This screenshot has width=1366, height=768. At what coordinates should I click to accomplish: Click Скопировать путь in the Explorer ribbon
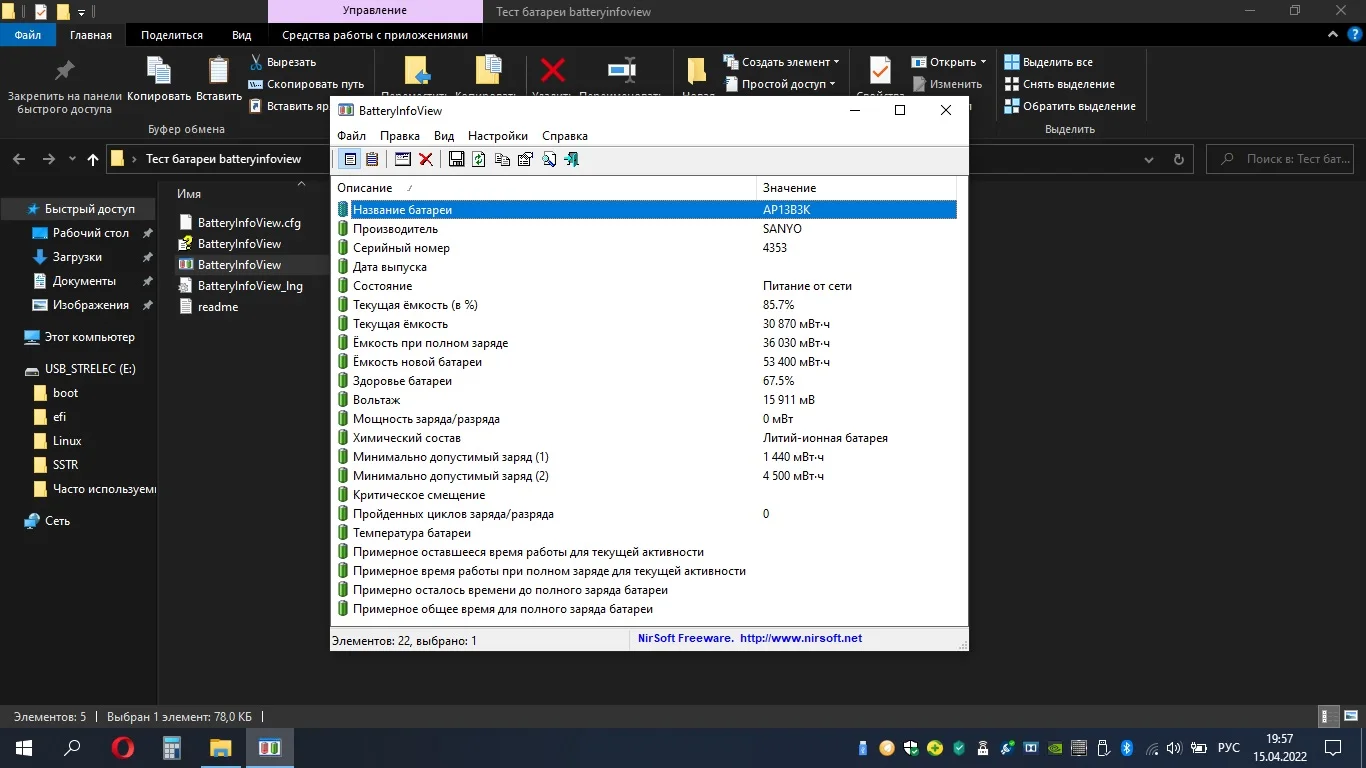pyautogui.click(x=306, y=84)
